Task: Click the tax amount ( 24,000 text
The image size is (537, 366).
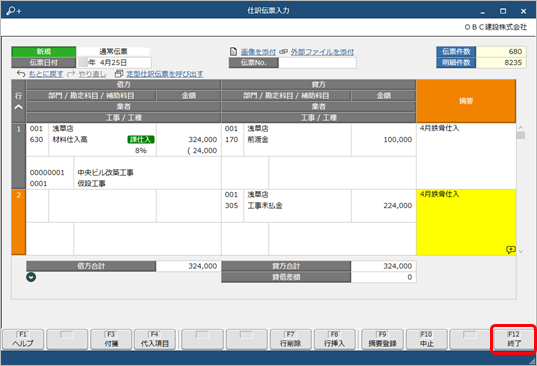Action: (x=202, y=151)
